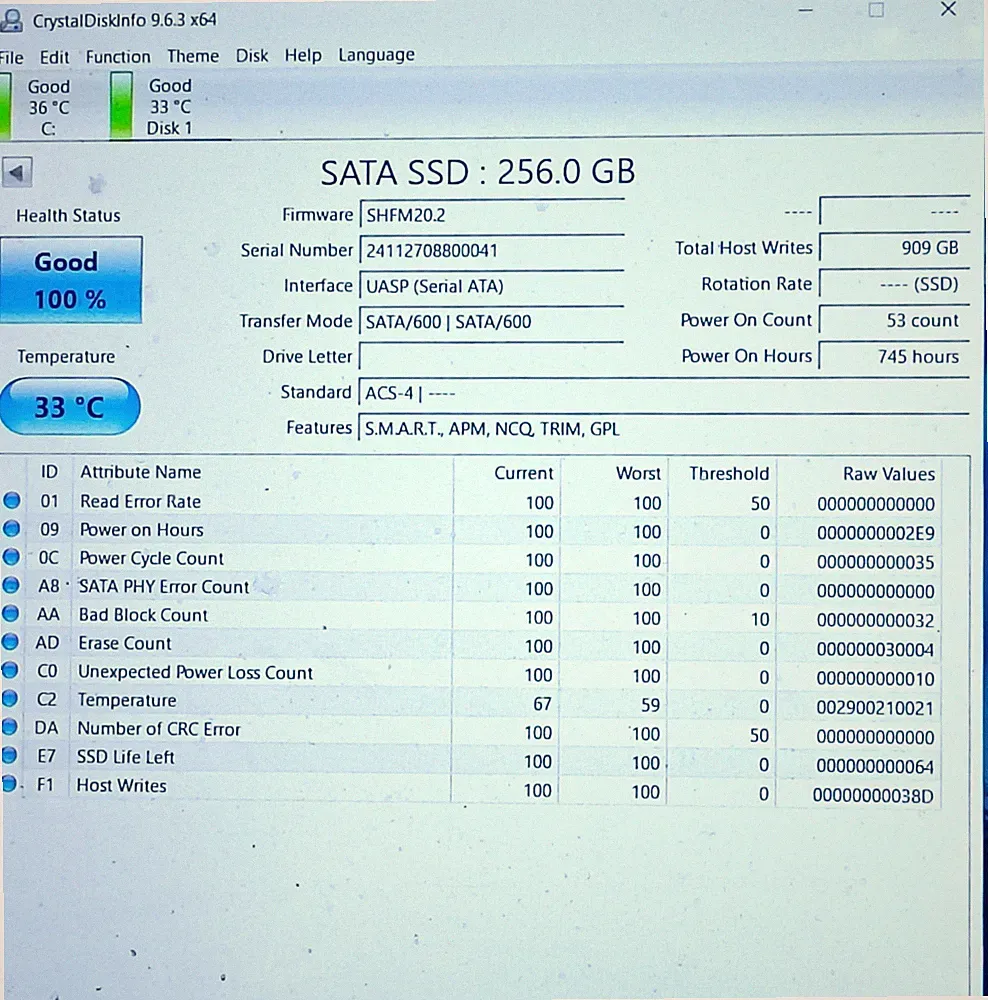Click the previous disk arrow button
988x1000 pixels.
pos(17,172)
